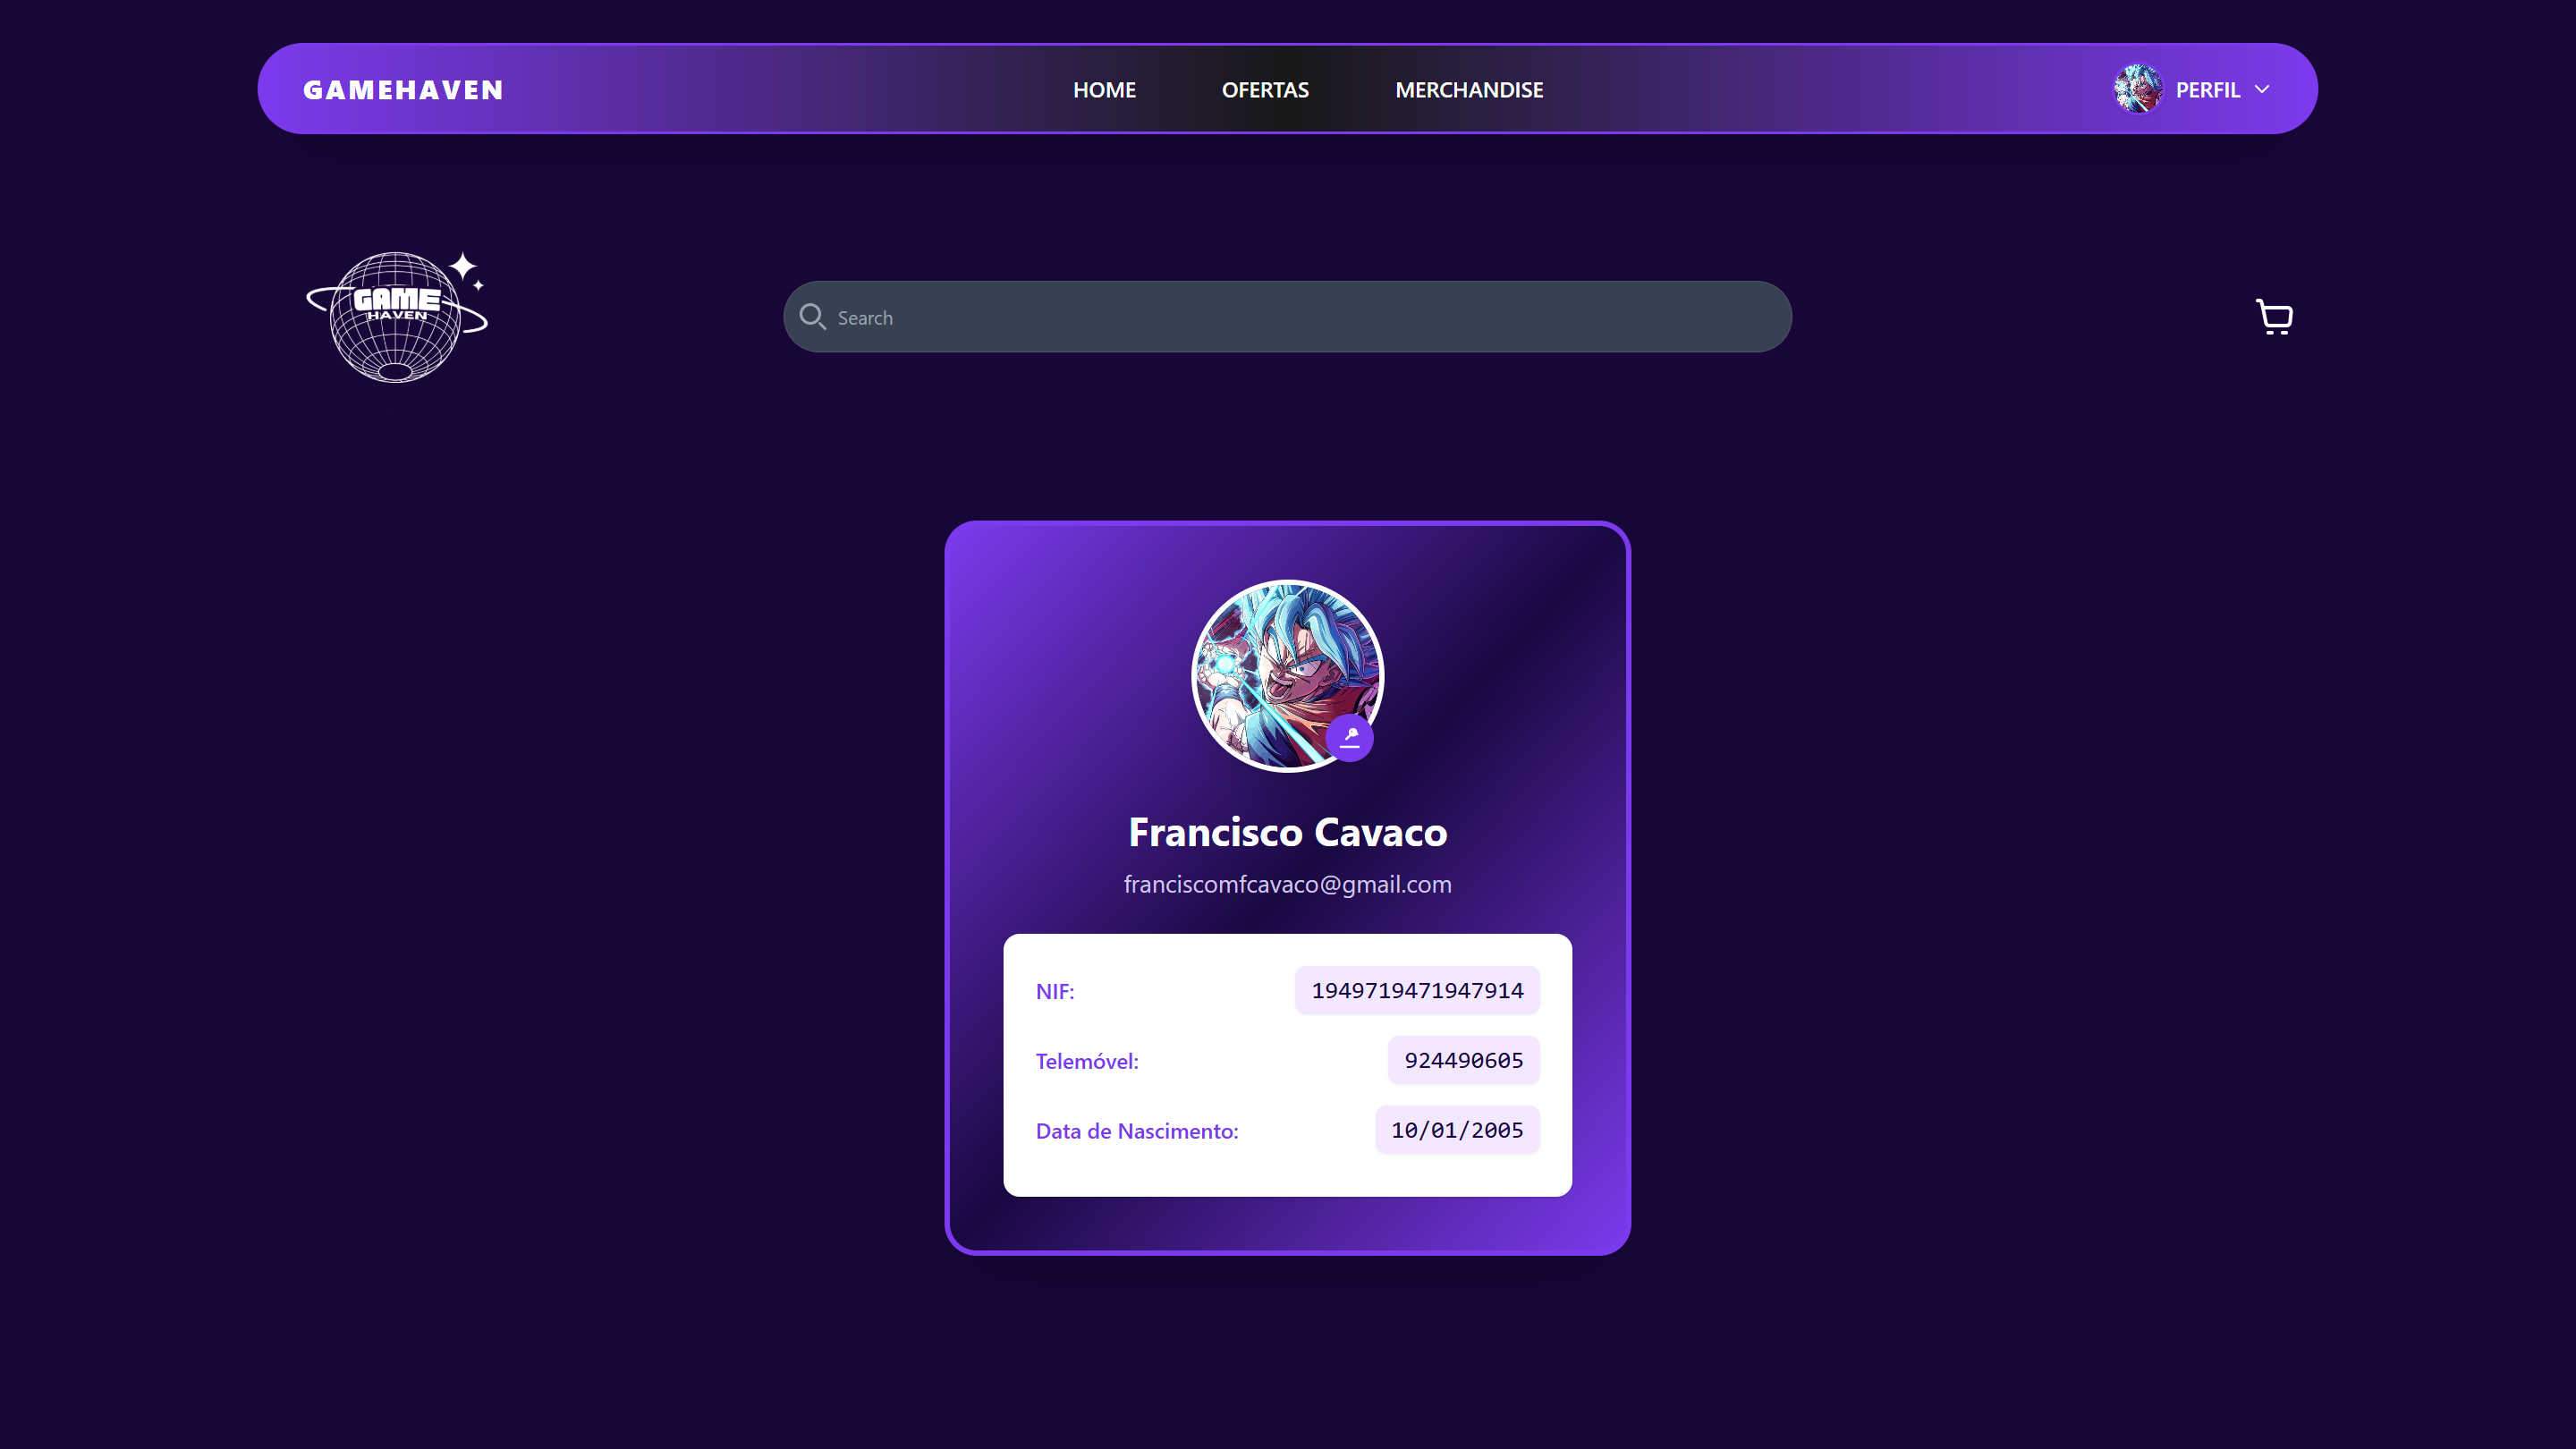Click the GAMEHAVEN brand text
The width and height of the screenshot is (2576, 1449).
tap(403, 90)
